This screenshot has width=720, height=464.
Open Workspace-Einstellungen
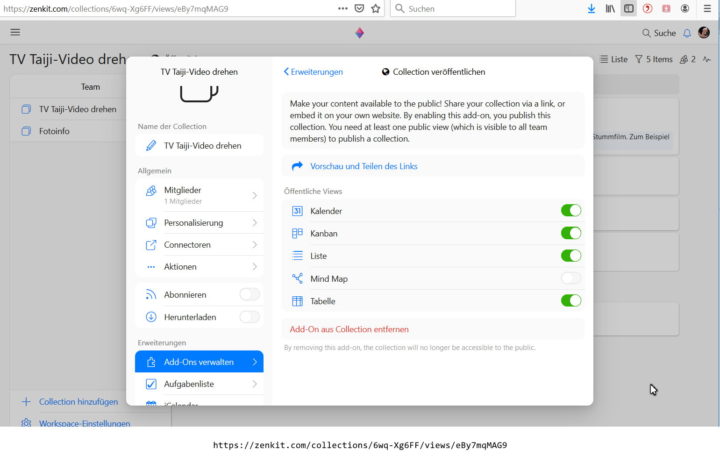coord(76,423)
